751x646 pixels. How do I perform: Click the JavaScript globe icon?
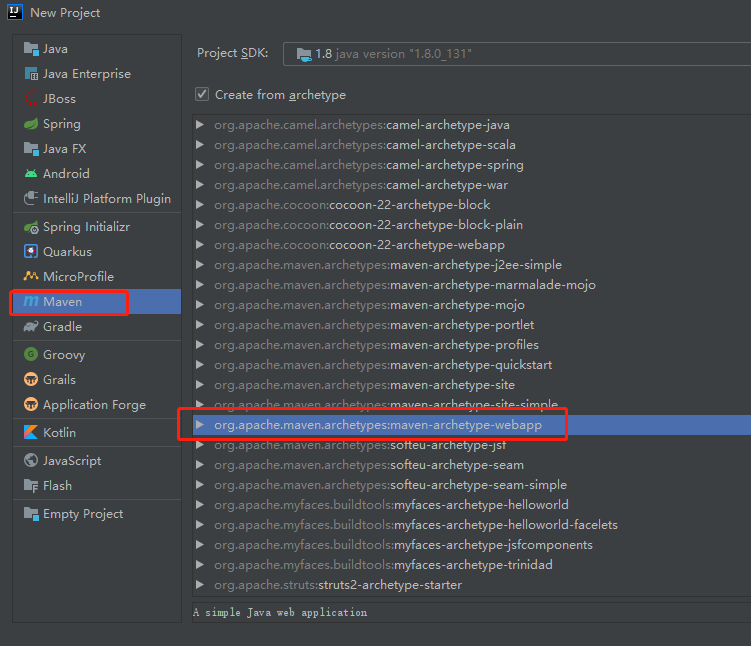[x=31, y=460]
